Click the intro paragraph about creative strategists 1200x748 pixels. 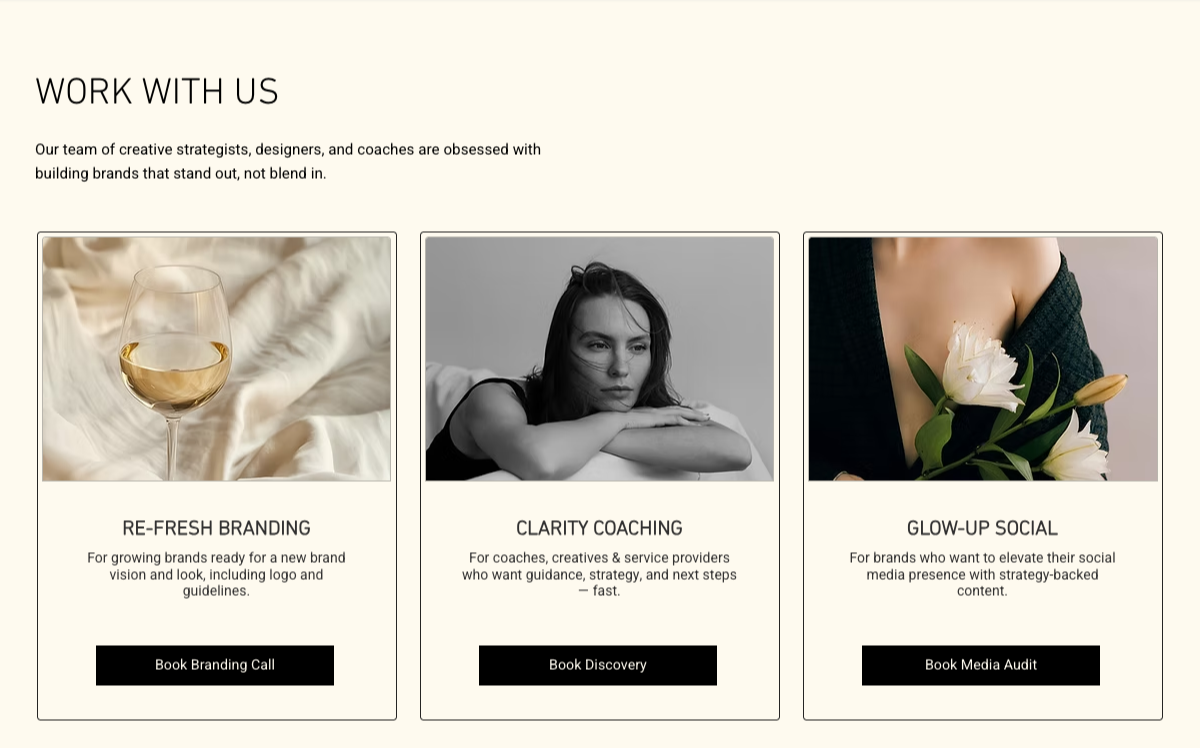point(288,161)
